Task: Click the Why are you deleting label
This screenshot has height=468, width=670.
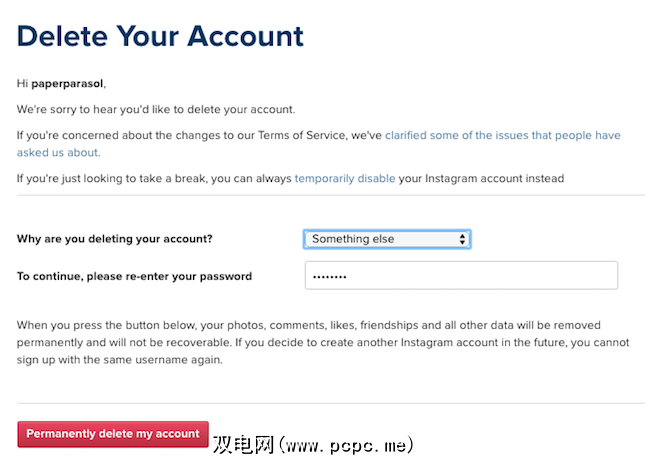Action: tap(114, 239)
